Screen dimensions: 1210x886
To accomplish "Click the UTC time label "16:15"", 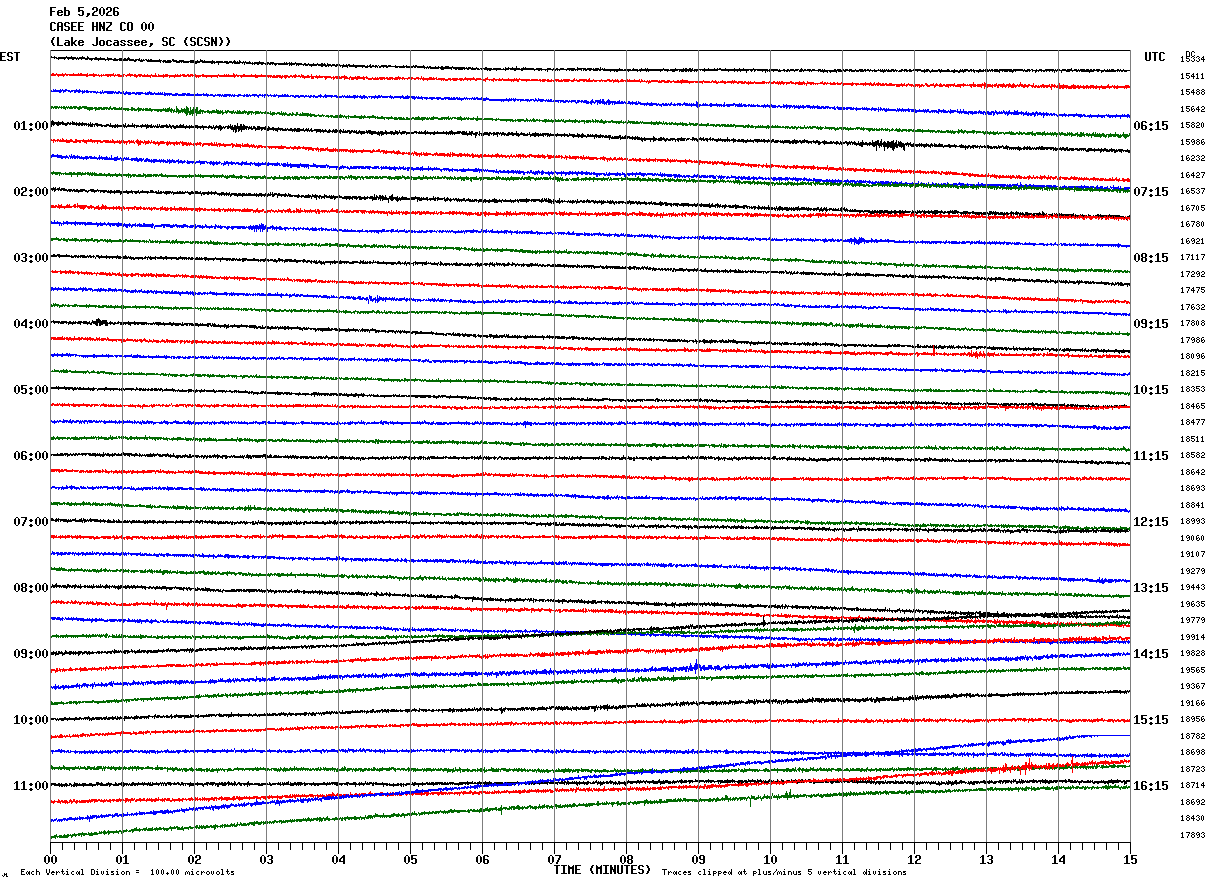I will pos(1151,786).
